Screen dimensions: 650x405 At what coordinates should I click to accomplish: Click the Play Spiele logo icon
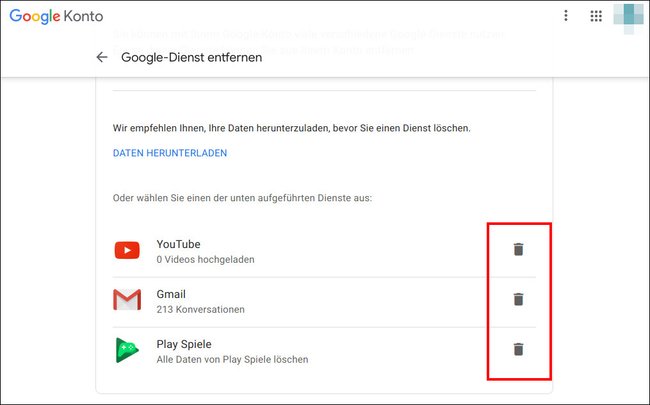point(127,350)
